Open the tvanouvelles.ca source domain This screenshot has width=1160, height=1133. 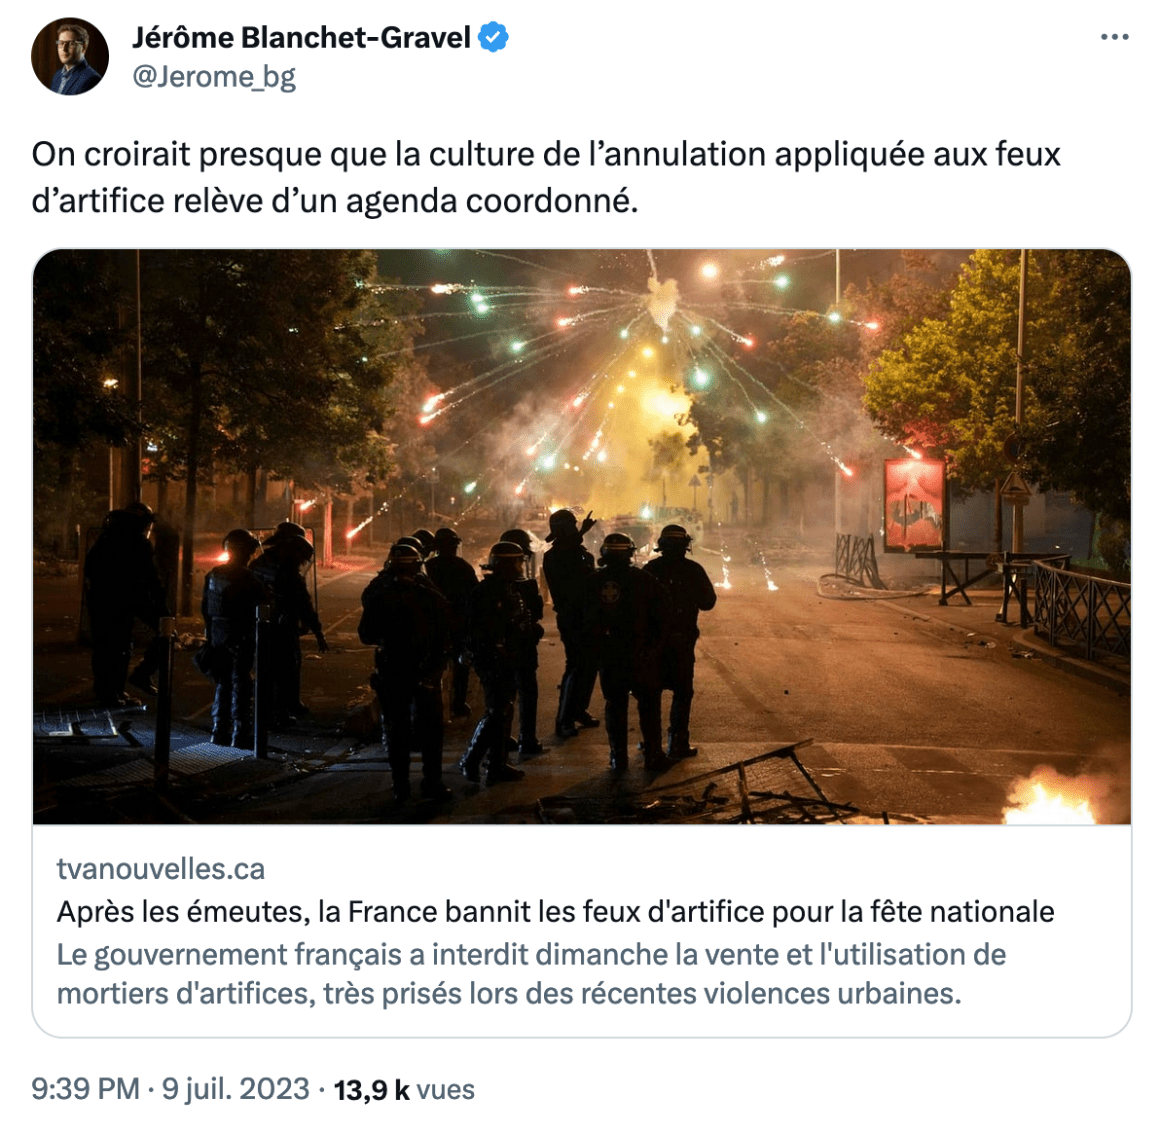point(161,869)
